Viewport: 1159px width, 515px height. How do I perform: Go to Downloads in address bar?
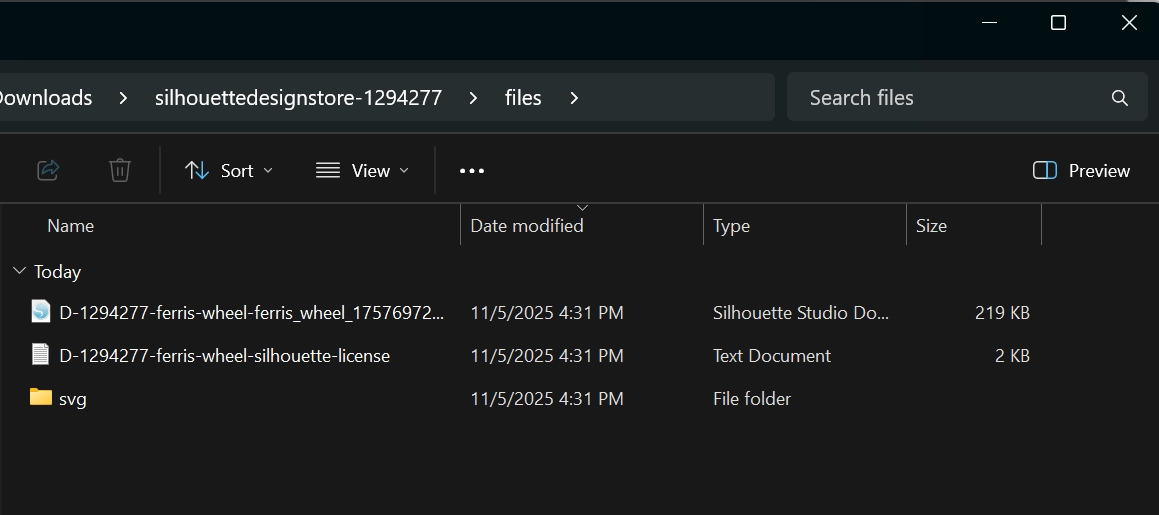tap(46, 98)
